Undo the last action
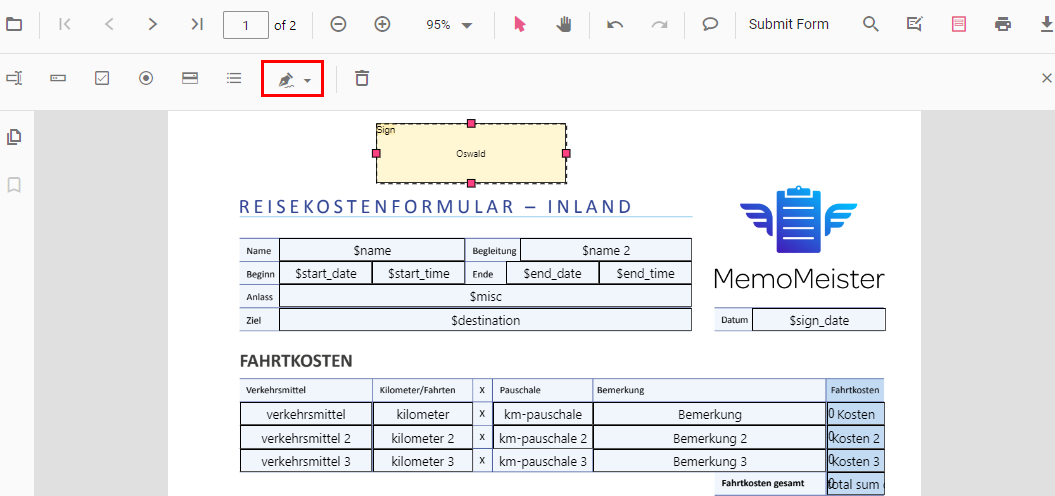Screen dimensions: 1055x496 tap(615, 25)
